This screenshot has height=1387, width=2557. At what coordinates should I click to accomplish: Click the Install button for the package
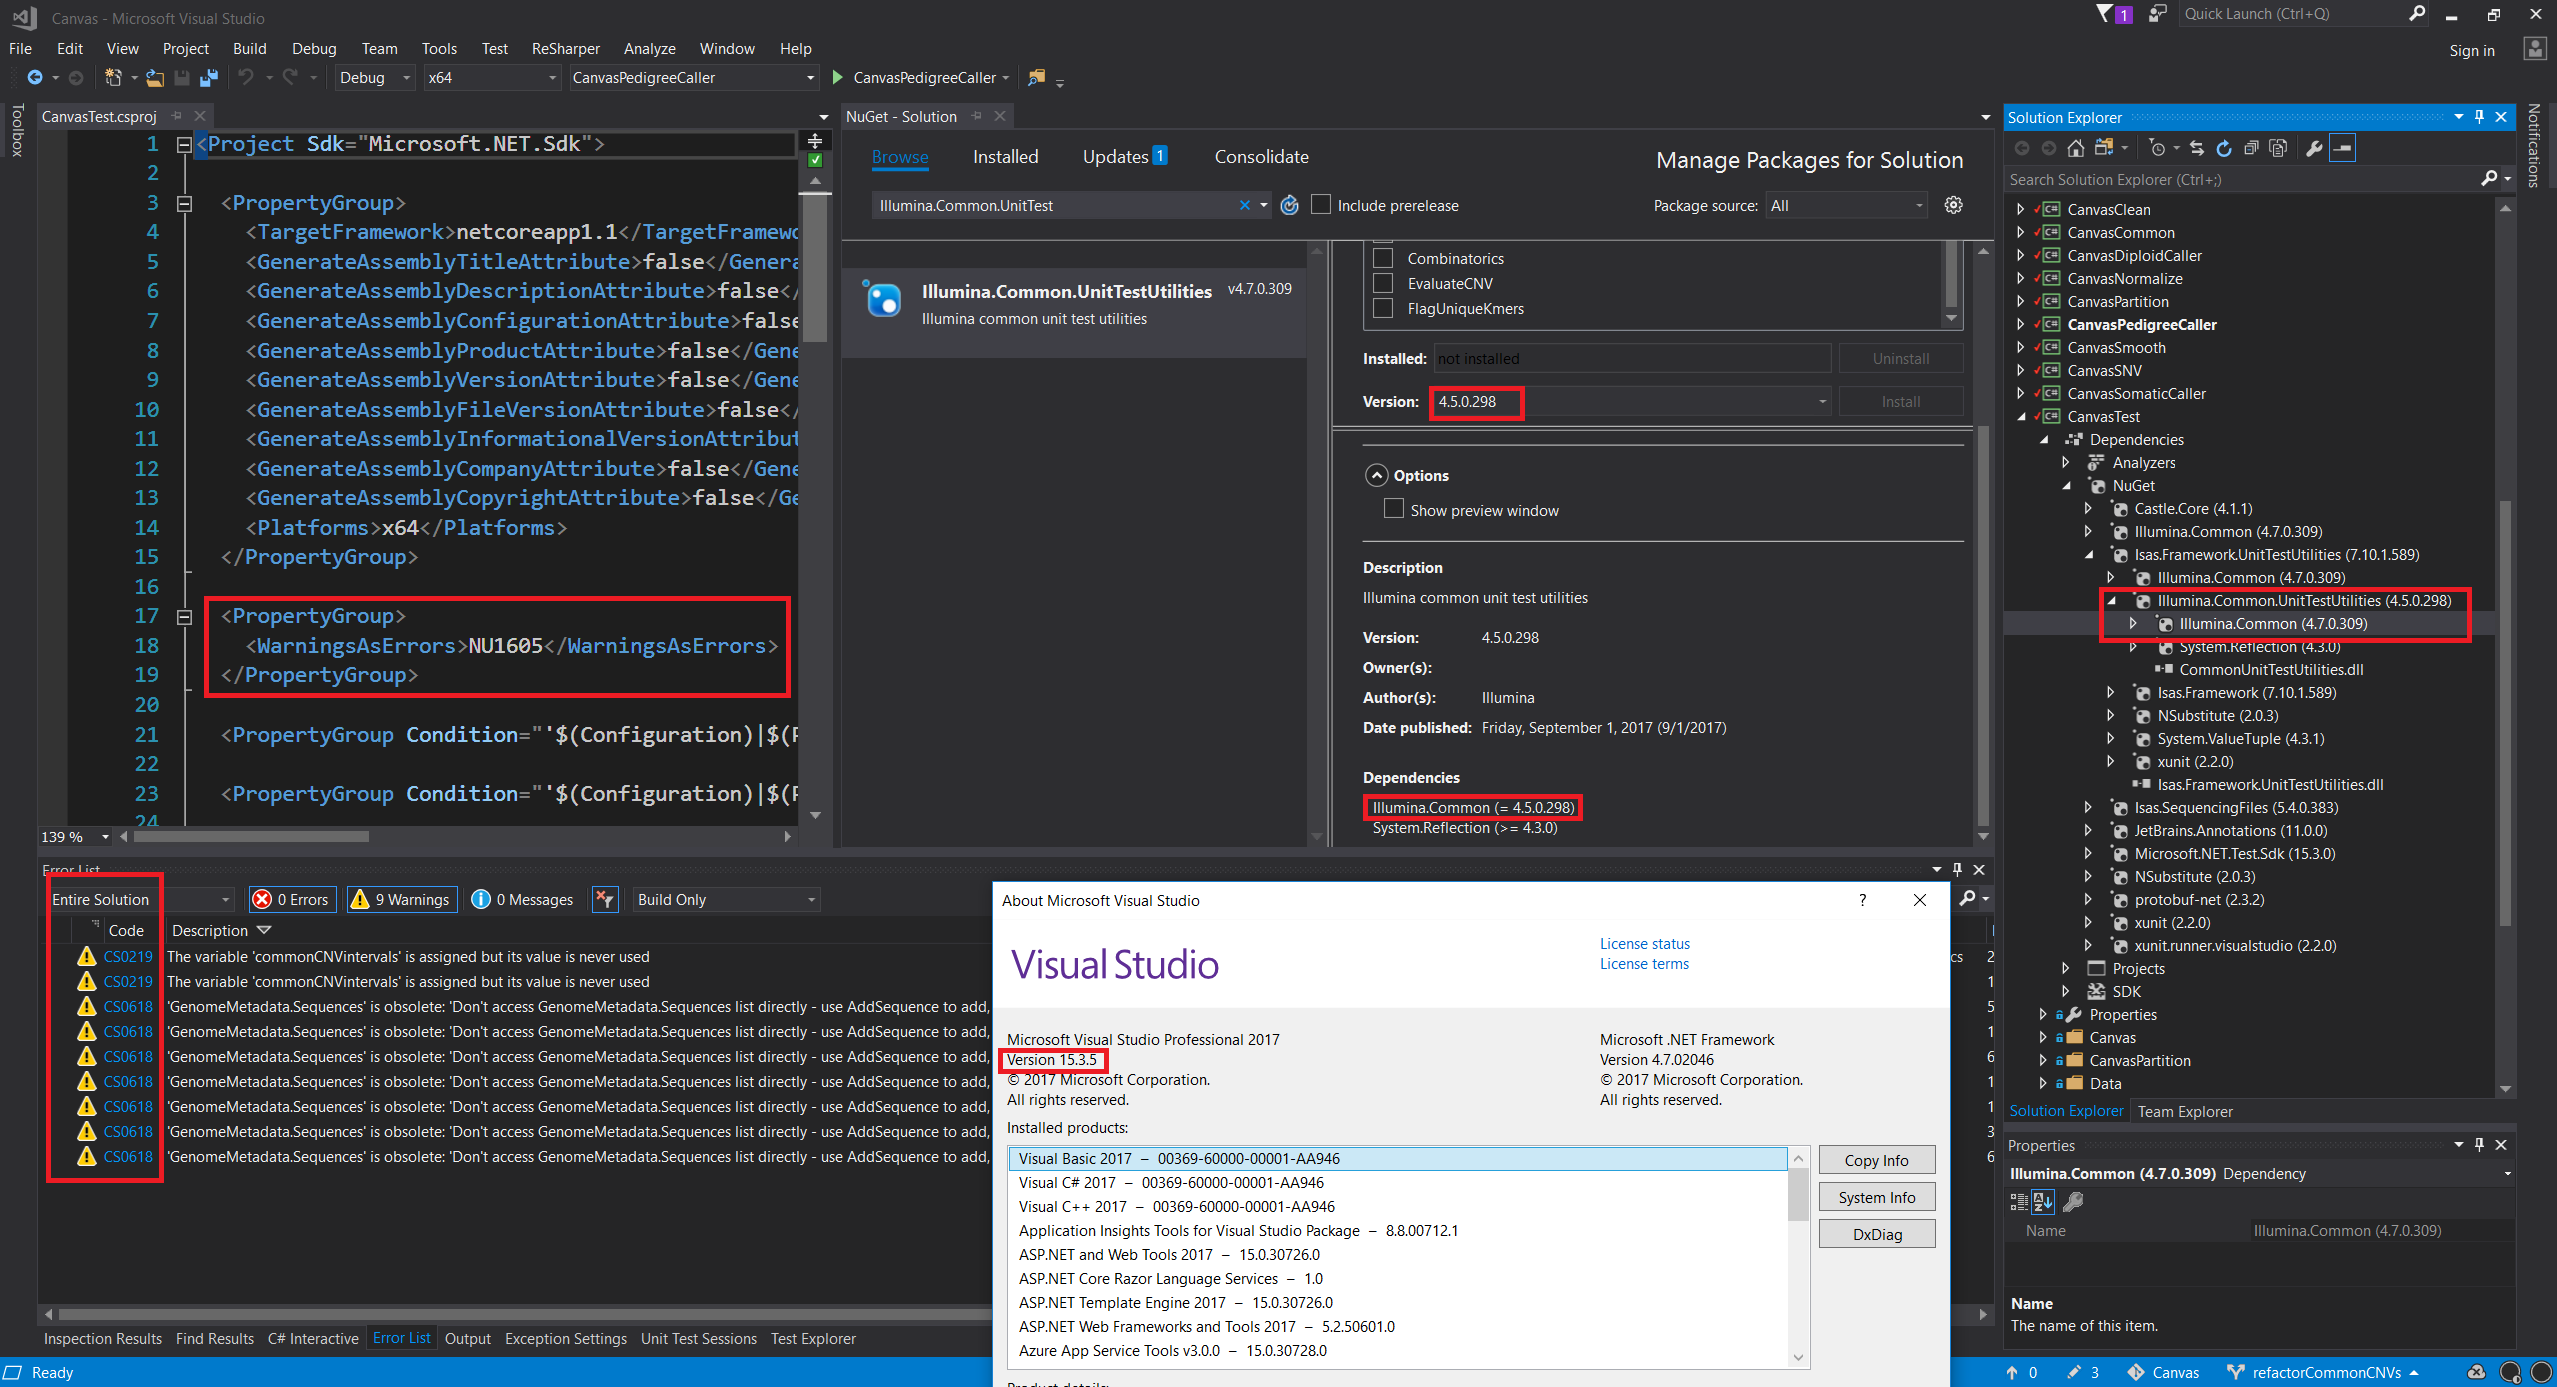(1900, 401)
